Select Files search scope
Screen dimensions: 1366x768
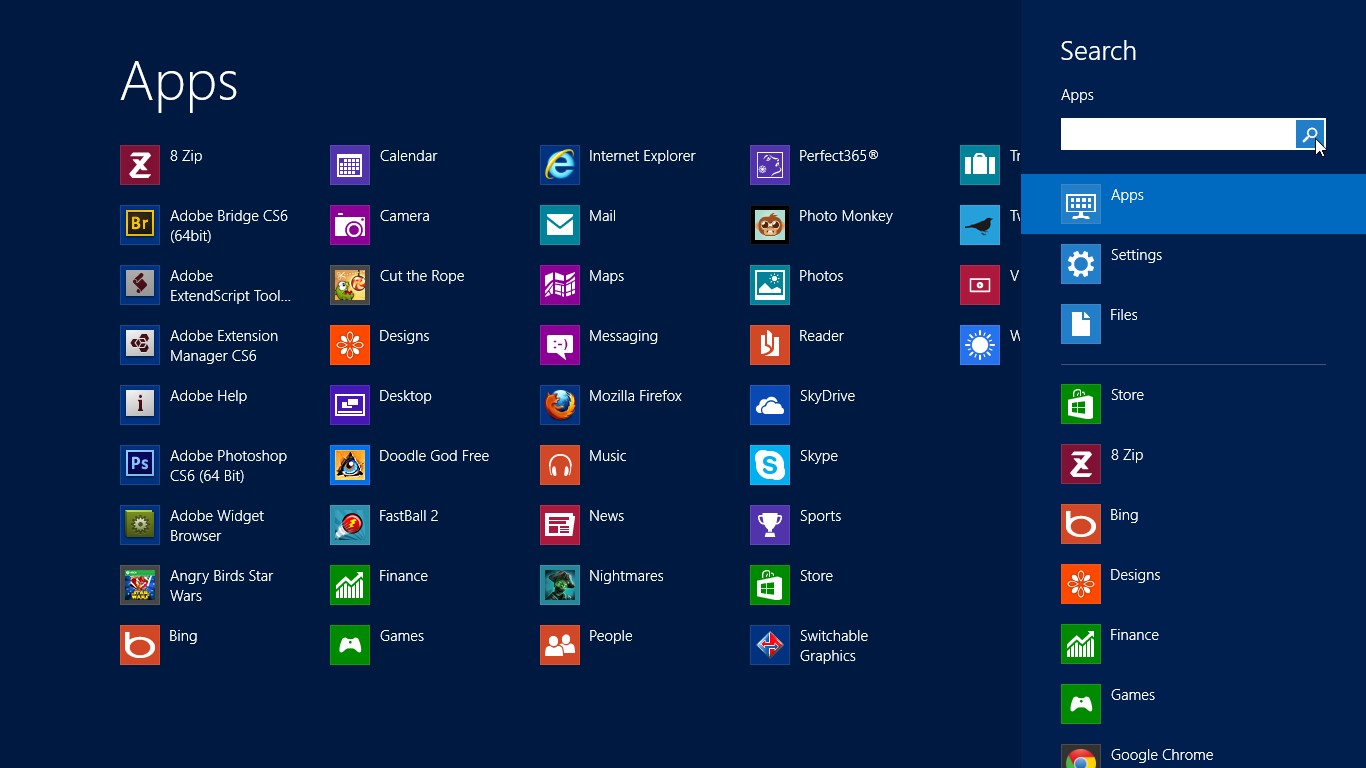1193,324
